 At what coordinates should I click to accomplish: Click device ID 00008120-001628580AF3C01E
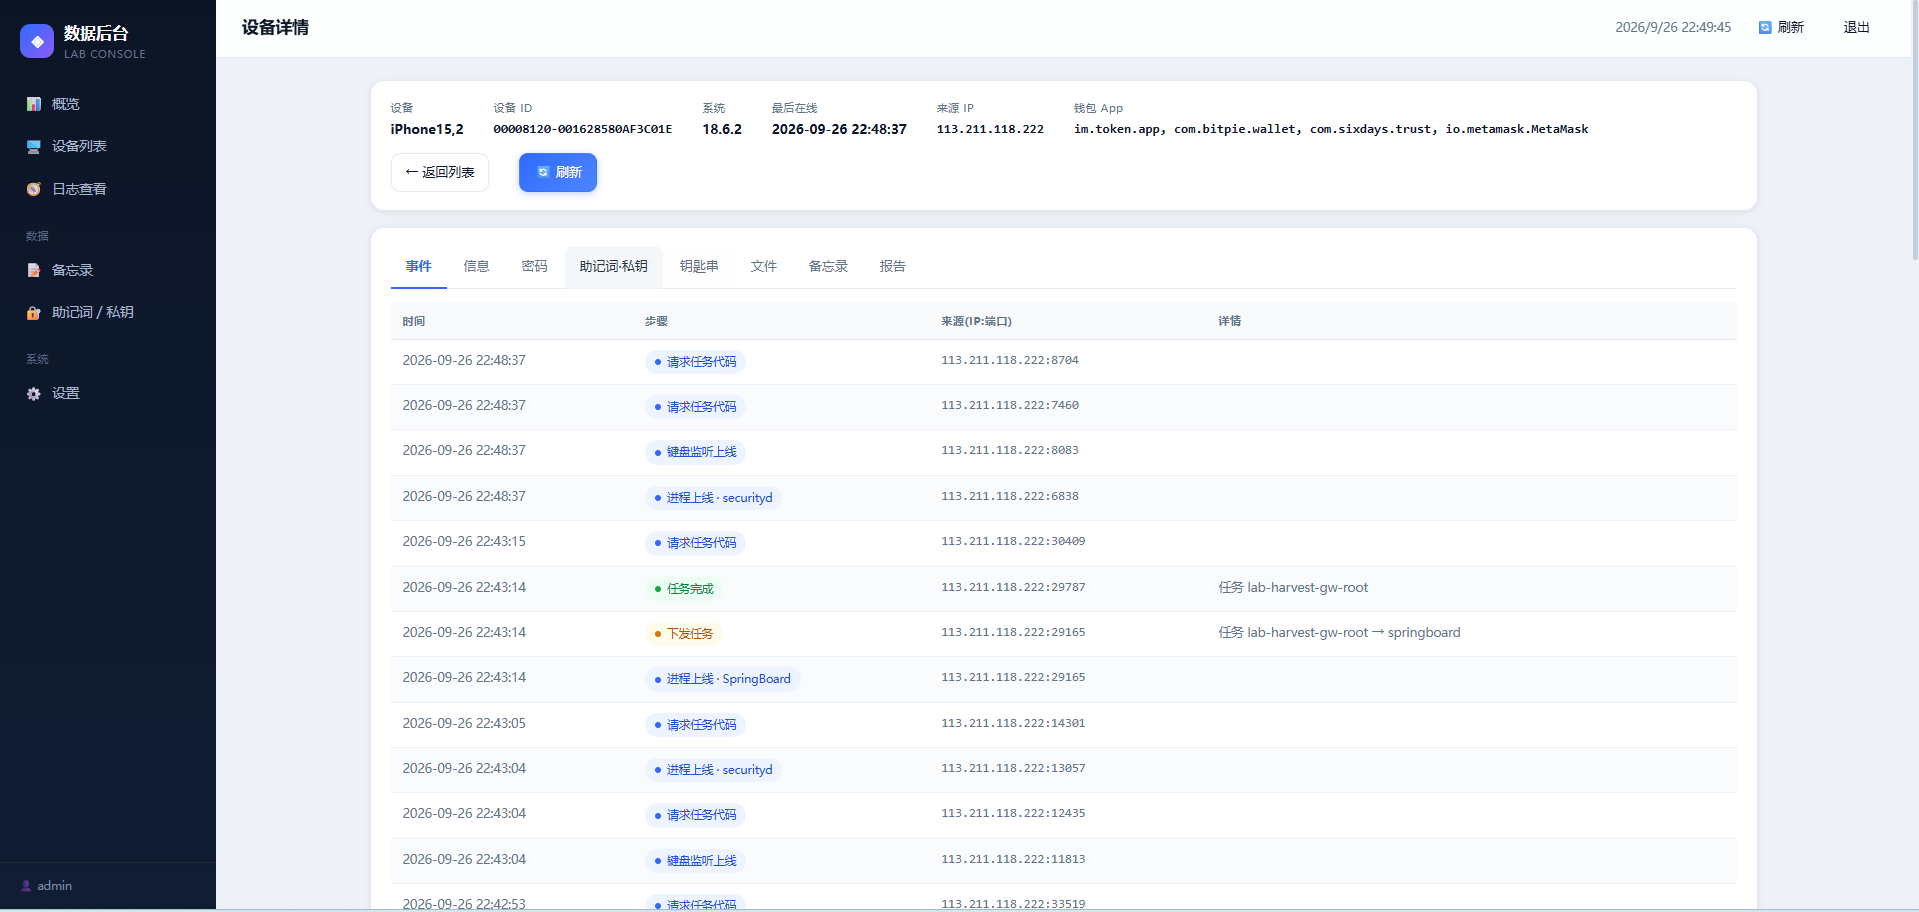click(583, 129)
